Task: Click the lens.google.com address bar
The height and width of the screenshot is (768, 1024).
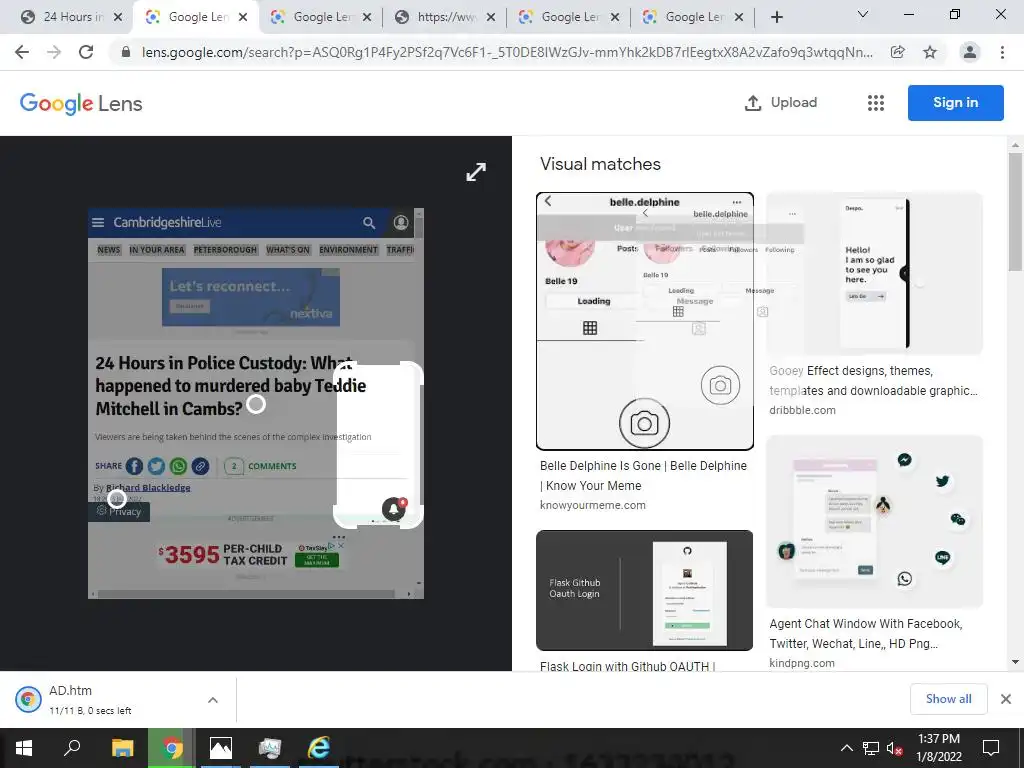Action: coord(506,52)
